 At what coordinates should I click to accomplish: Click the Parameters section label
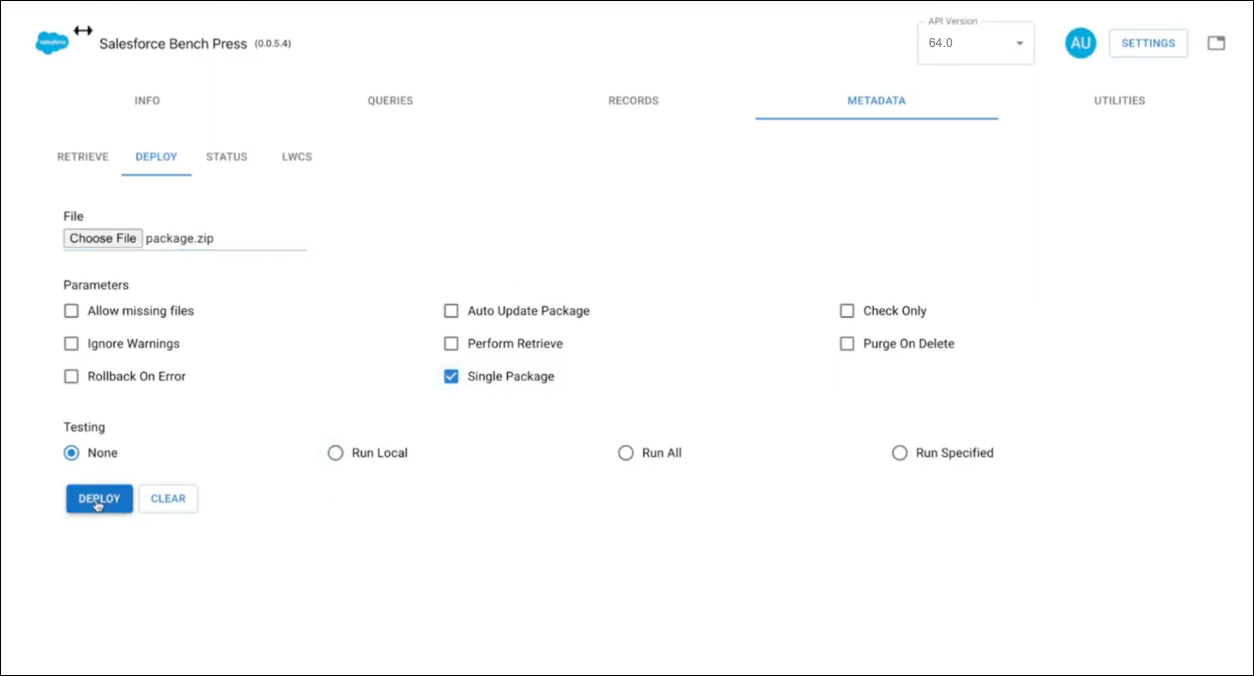pyautogui.click(x=96, y=285)
